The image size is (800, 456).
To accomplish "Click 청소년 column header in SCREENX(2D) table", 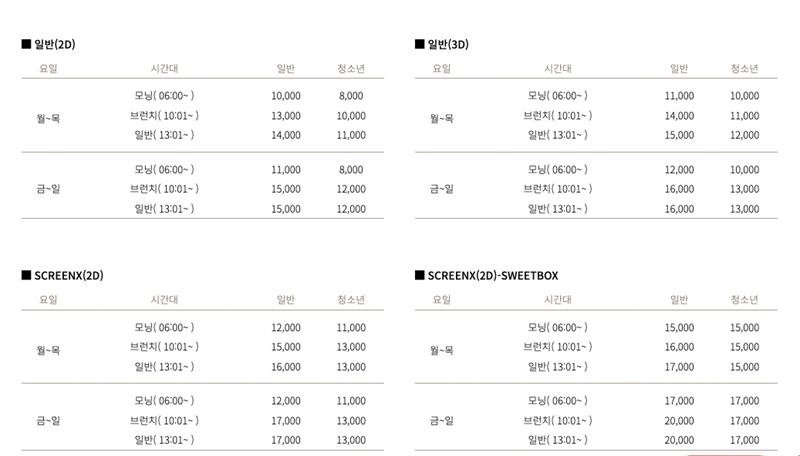I will tap(351, 299).
